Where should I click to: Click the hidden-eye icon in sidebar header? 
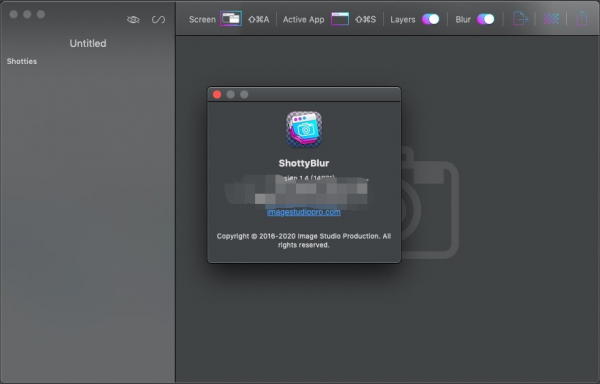[133, 20]
